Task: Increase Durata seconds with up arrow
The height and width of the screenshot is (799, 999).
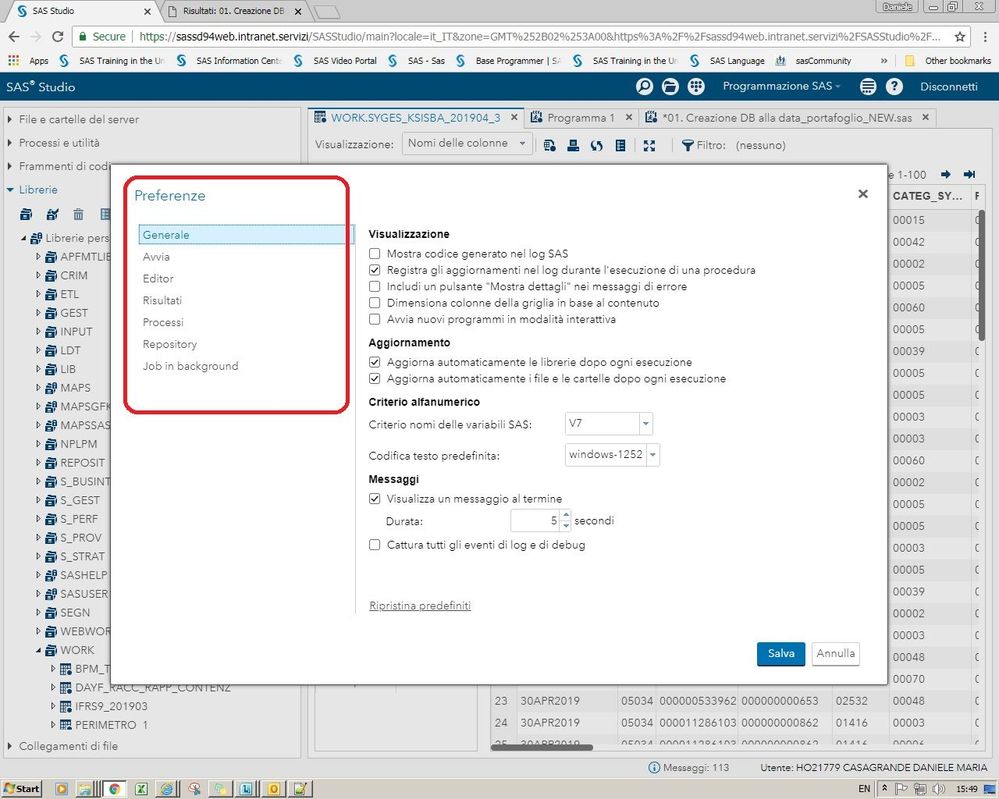Action: 566,514
